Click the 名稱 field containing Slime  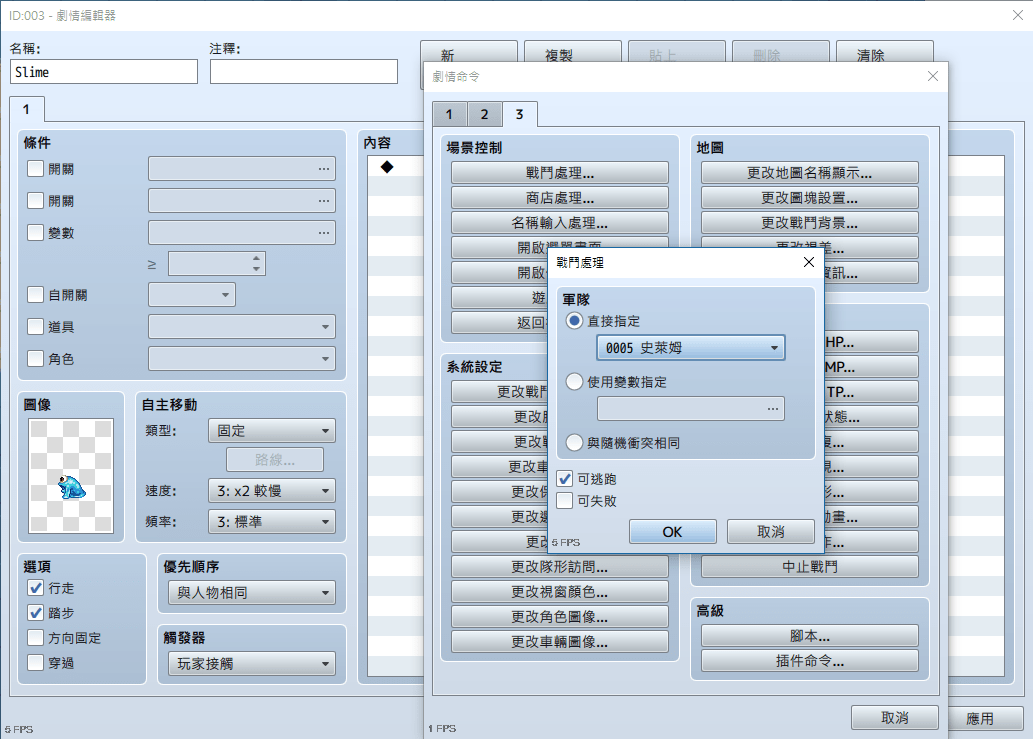click(104, 72)
